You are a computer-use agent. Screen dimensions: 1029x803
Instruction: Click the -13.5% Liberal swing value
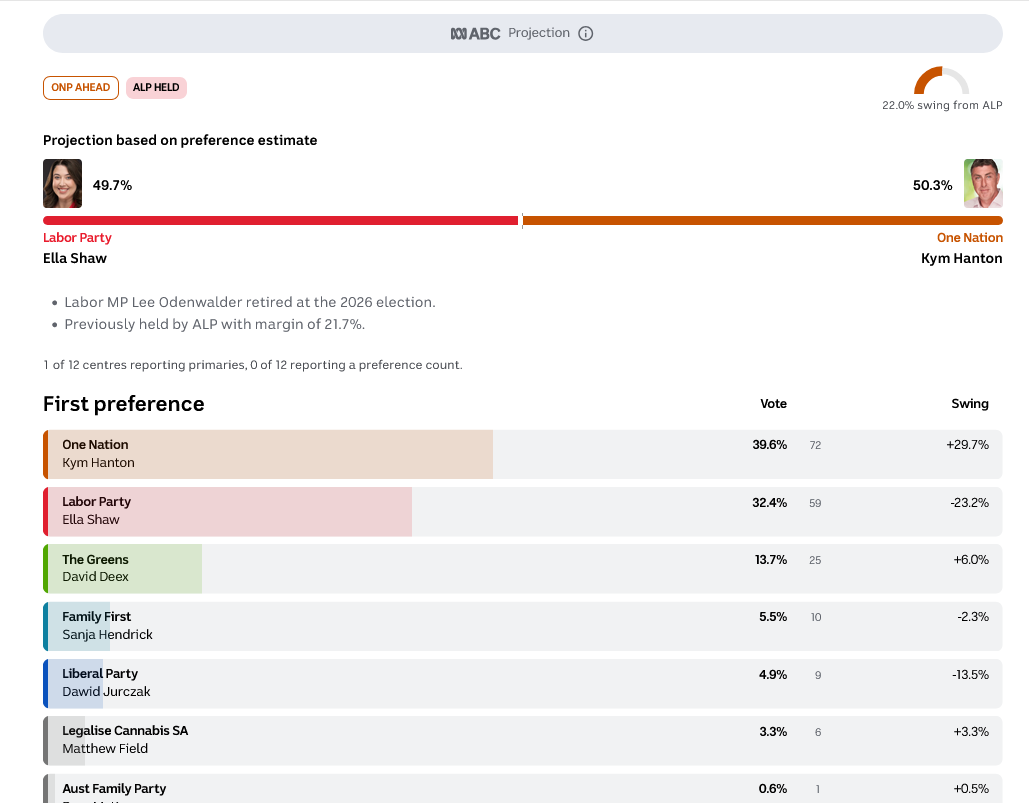coord(970,675)
